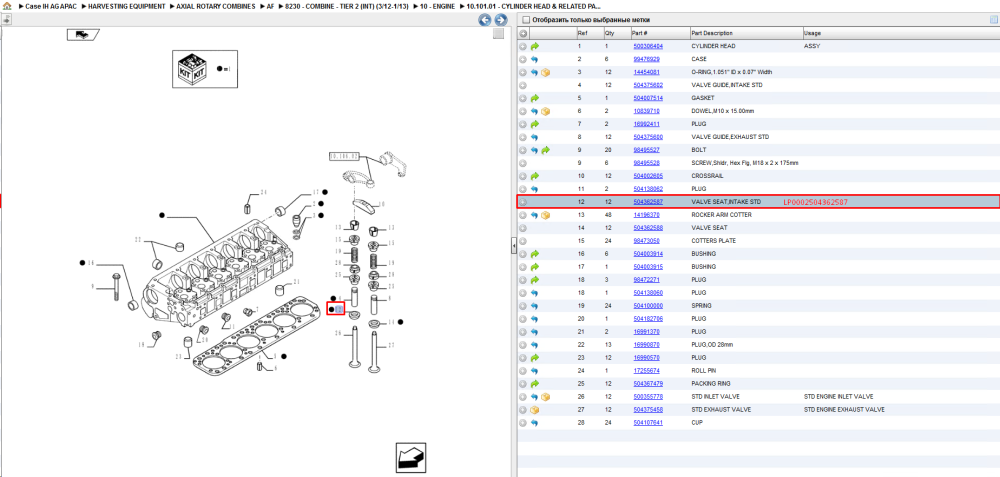This screenshot has width=1000, height=477.
Task: Select gray circle in CUP row
Action: [523, 422]
